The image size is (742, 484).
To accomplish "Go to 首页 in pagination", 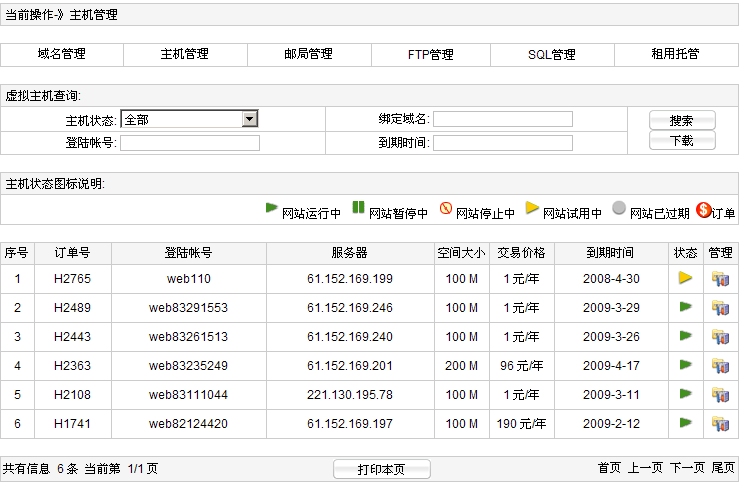I will pyautogui.click(x=609, y=468).
